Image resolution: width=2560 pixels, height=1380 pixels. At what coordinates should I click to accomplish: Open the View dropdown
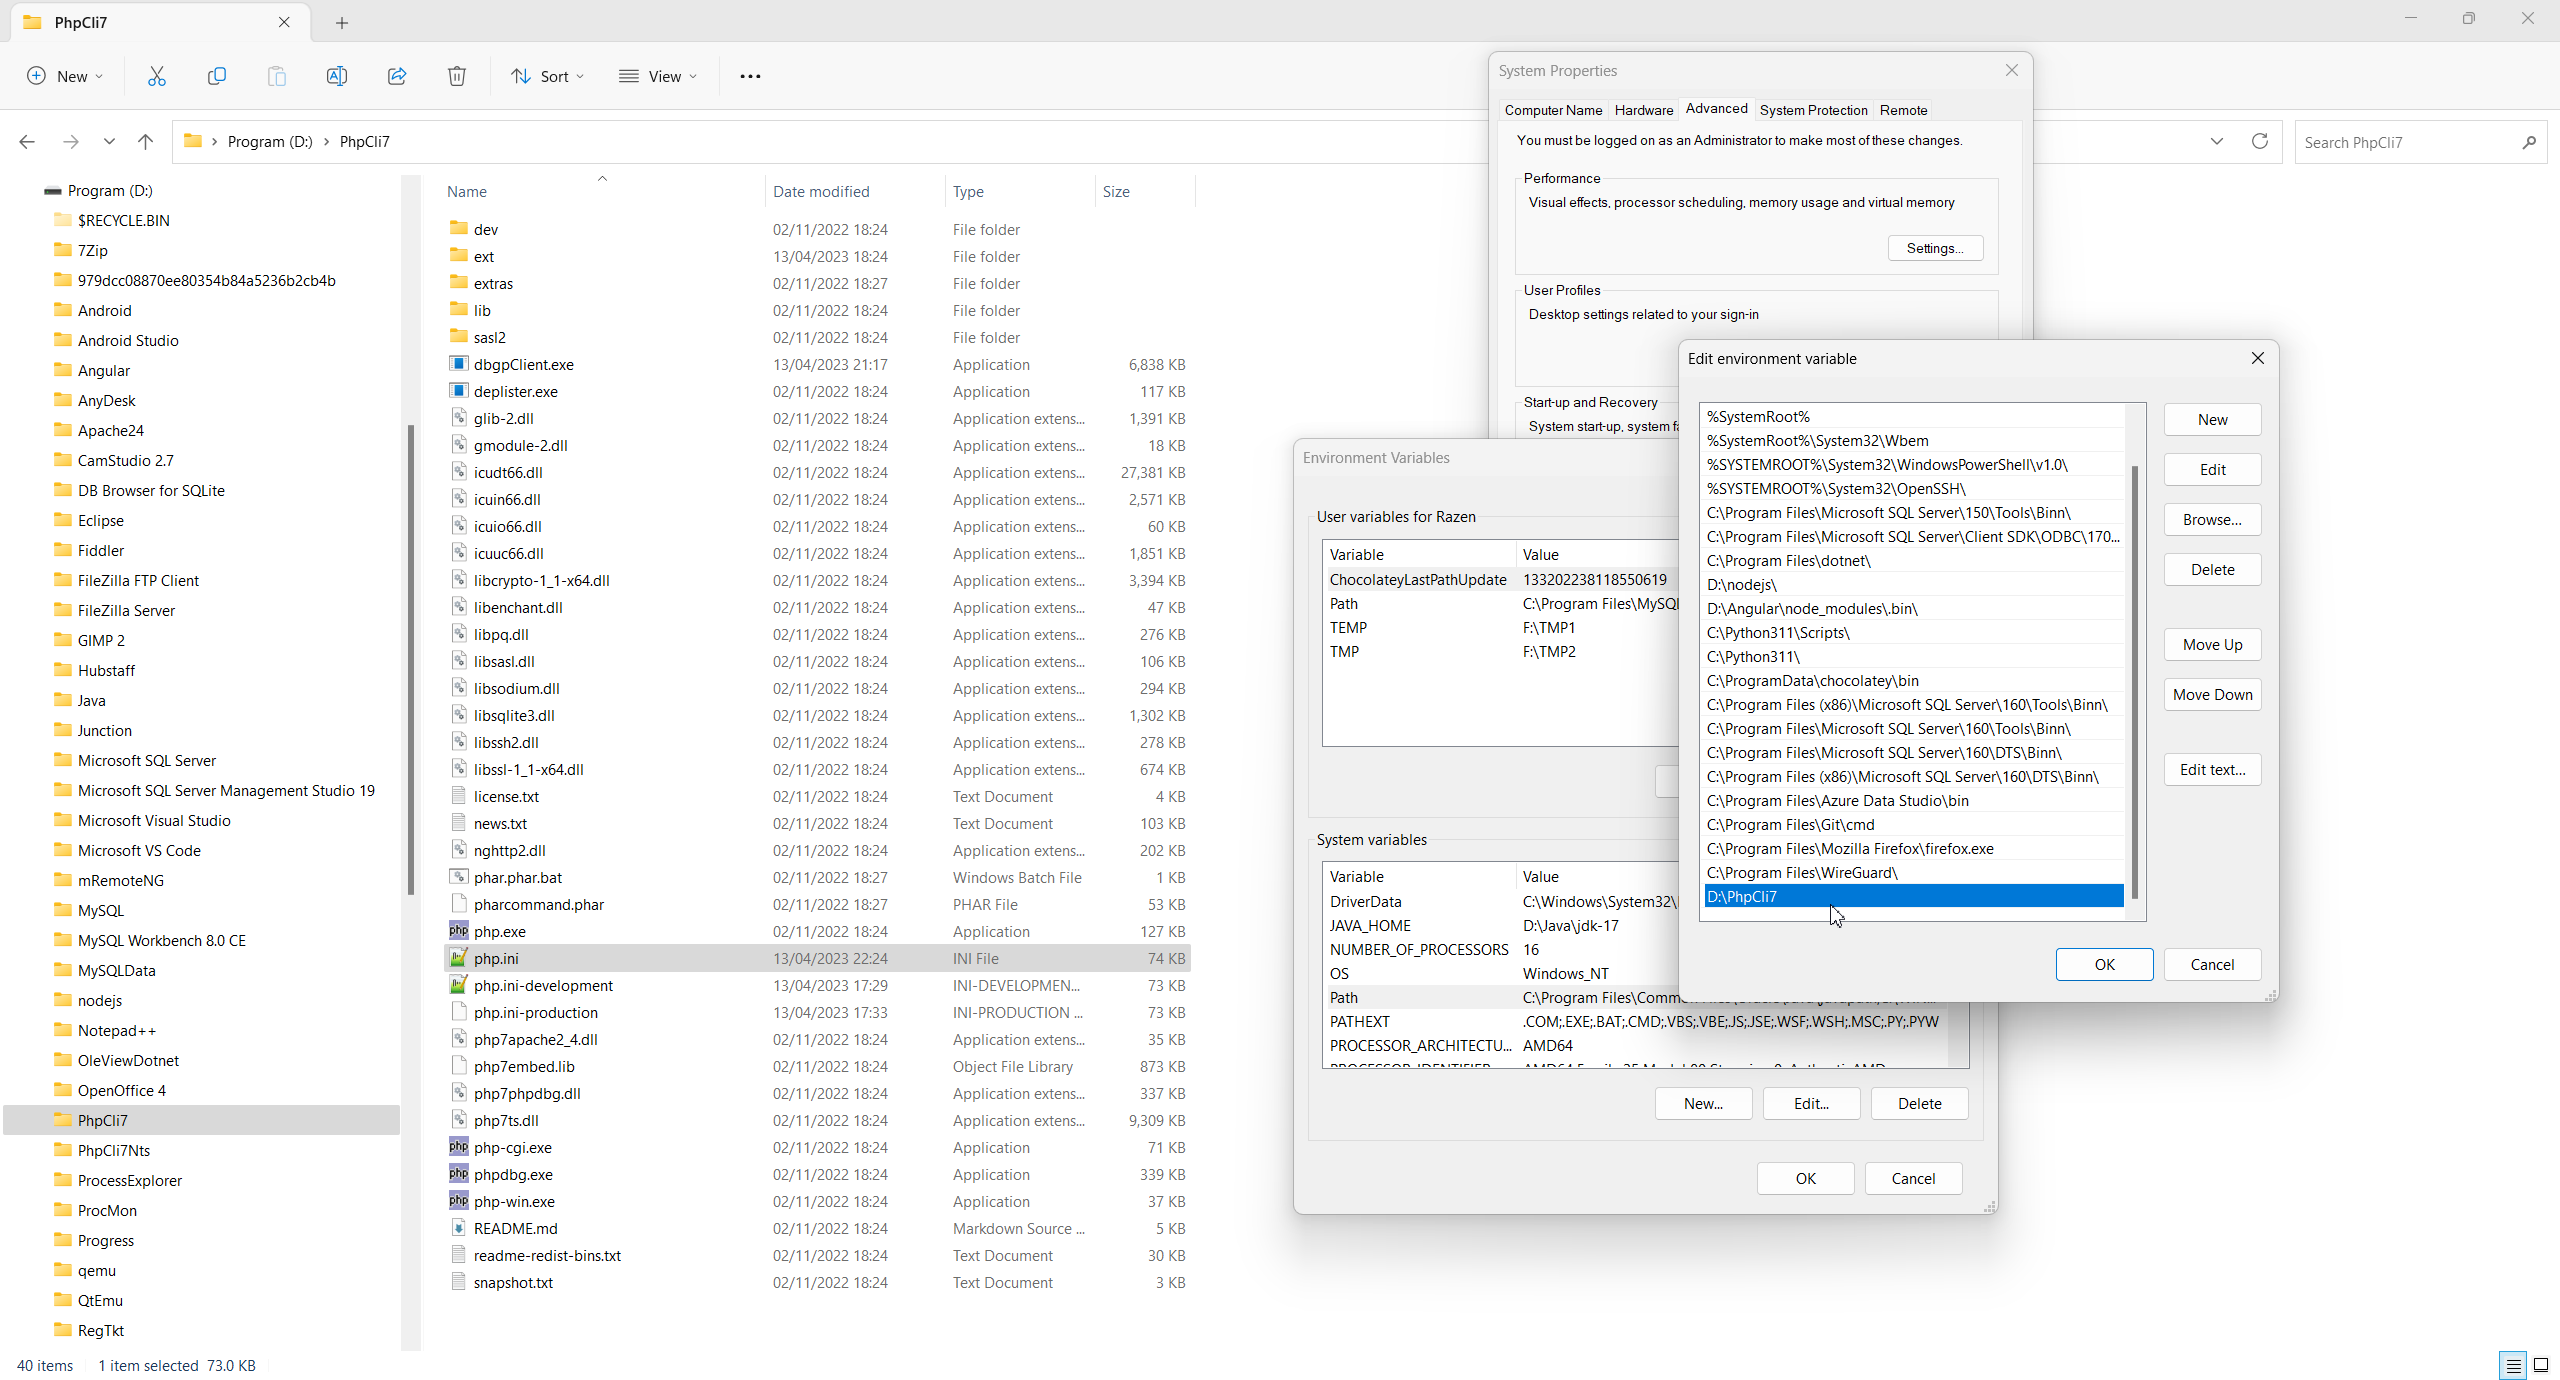click(x=657, y=76)
